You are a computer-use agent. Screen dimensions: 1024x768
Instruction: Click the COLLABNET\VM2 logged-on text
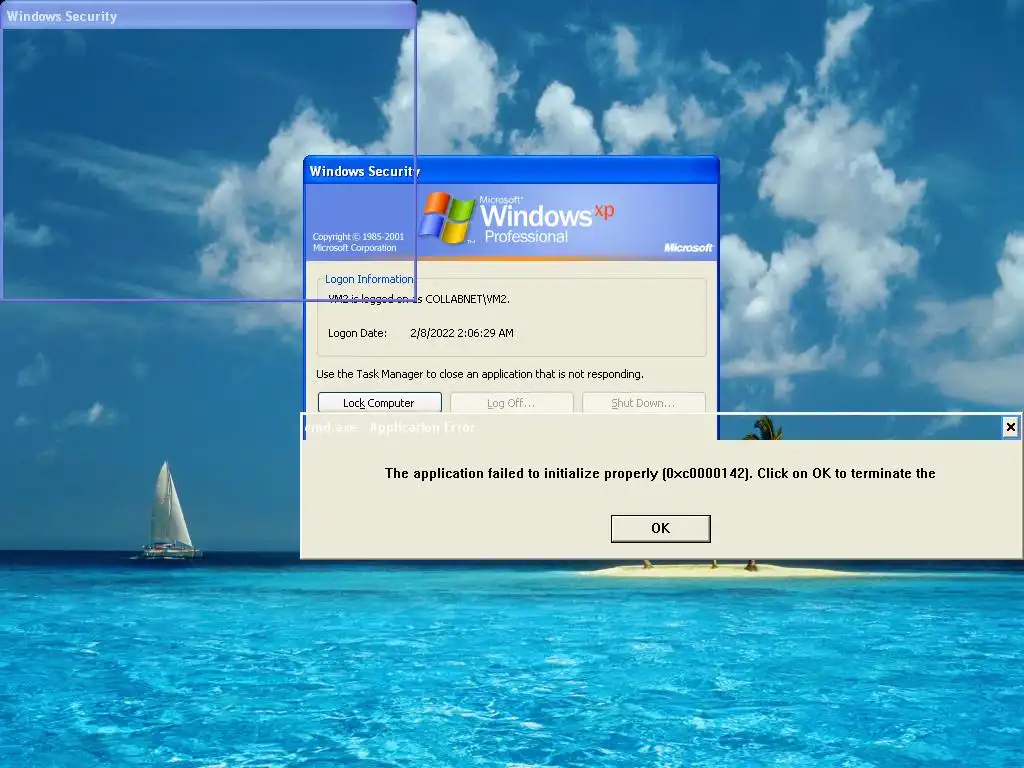(x=419, y=299)
